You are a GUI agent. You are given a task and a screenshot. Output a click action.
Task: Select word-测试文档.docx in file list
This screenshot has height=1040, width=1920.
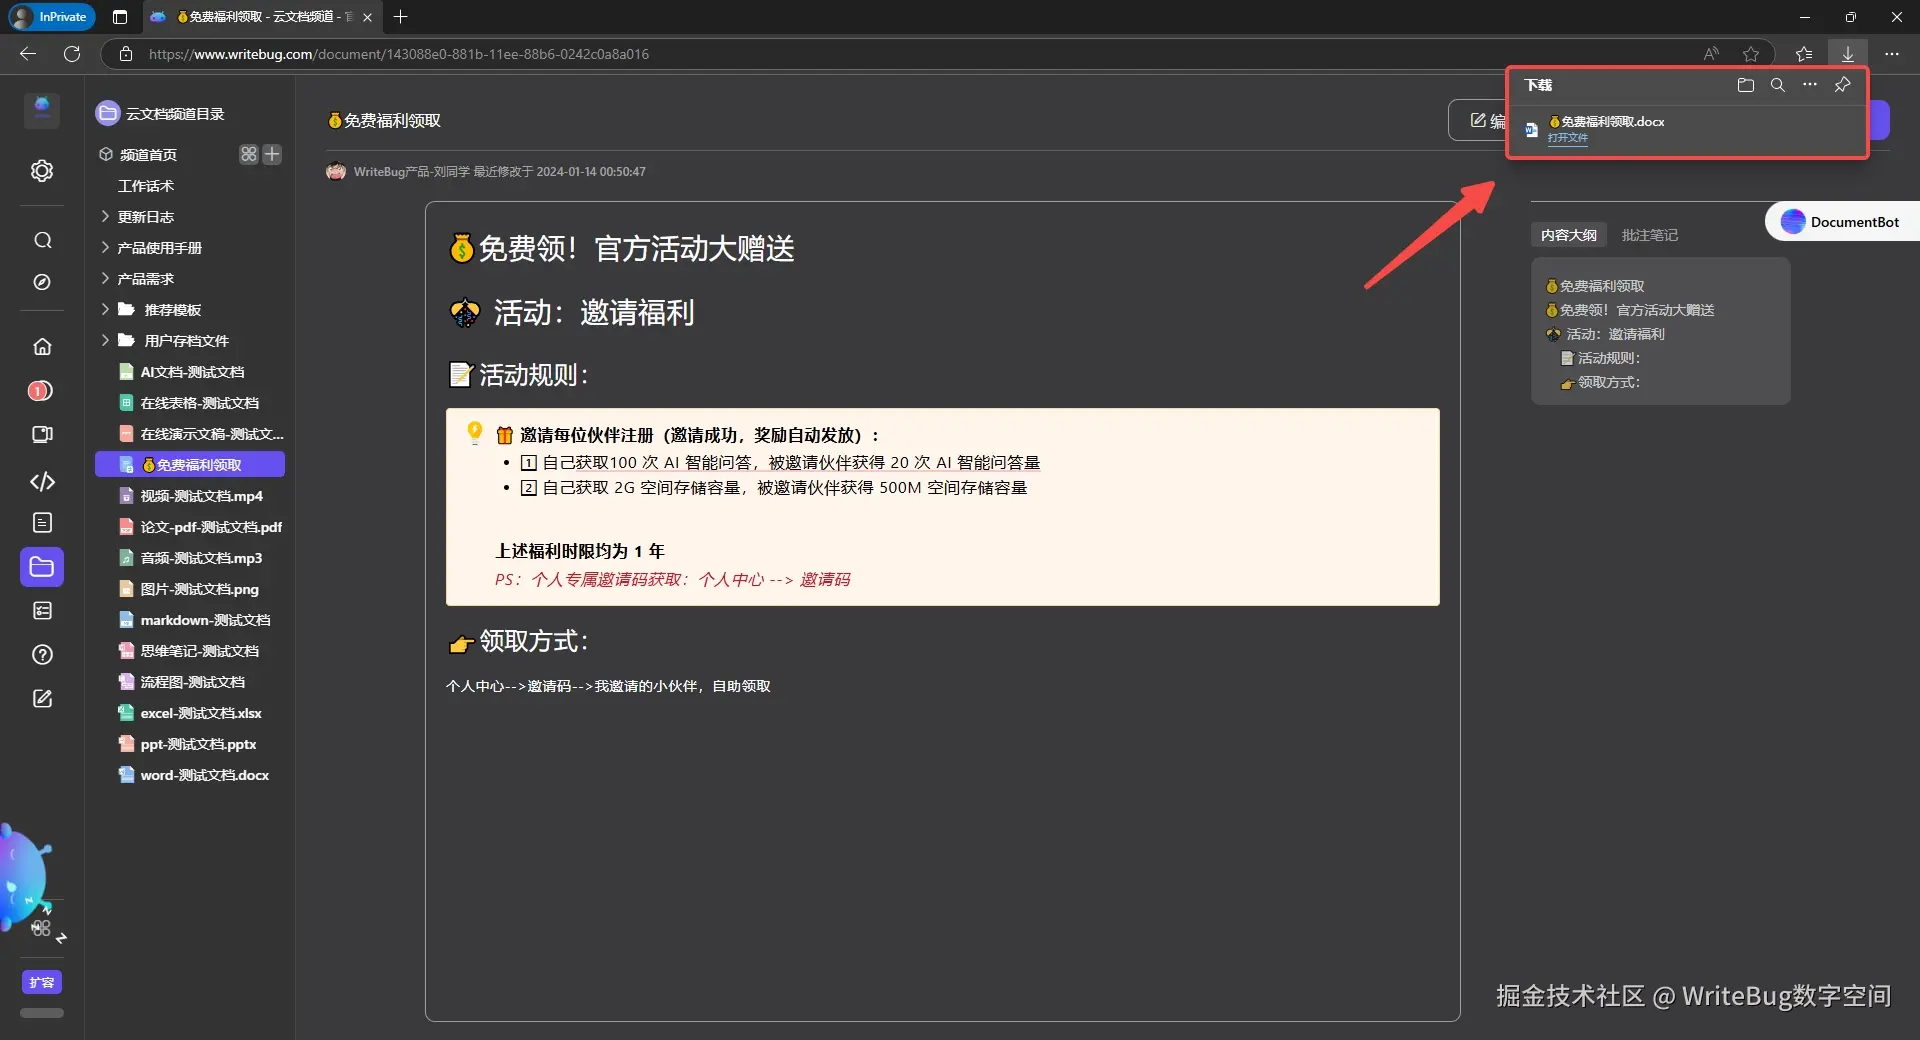(x=203, y=775)
